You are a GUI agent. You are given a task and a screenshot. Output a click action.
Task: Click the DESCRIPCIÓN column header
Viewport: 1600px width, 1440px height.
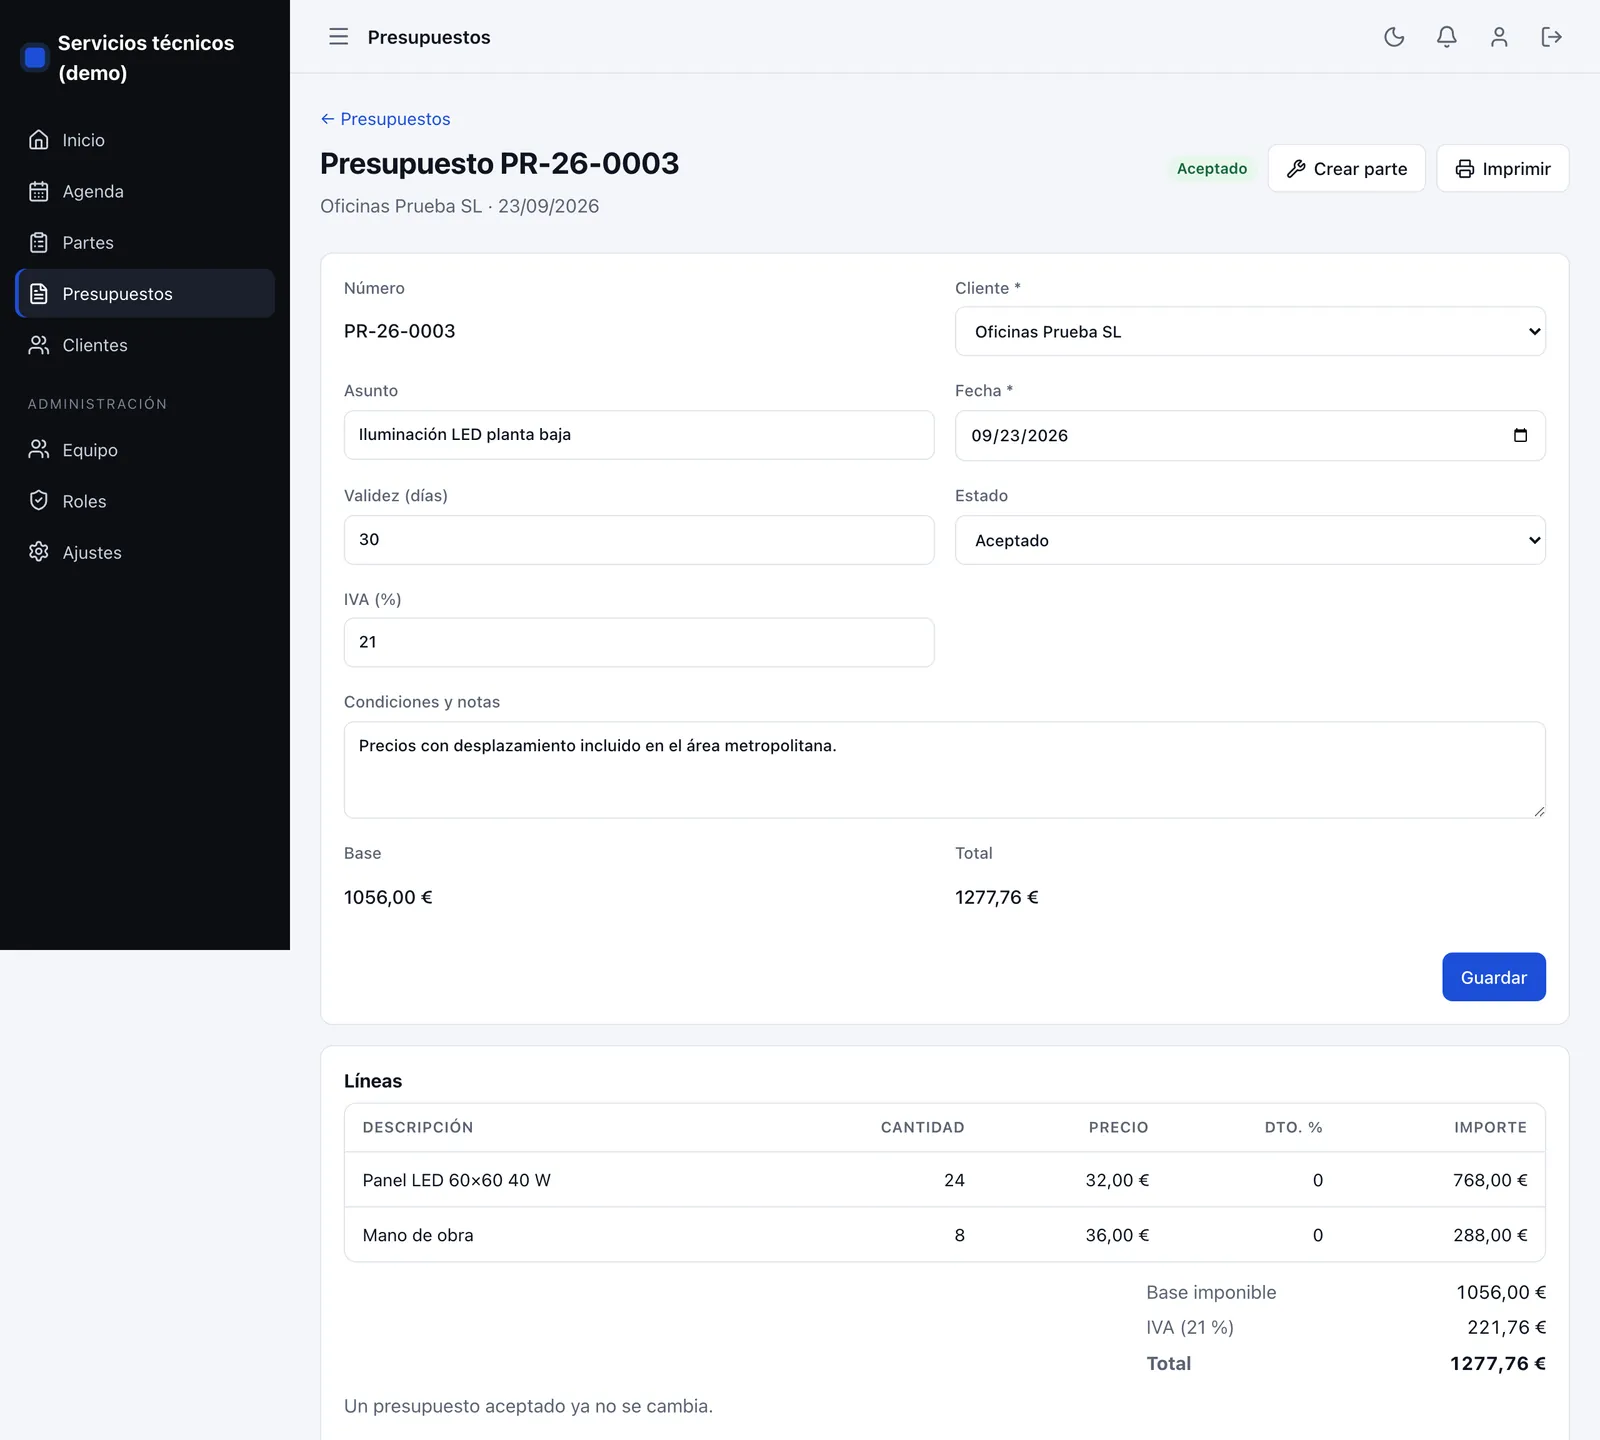click(x=418, y=1127)
